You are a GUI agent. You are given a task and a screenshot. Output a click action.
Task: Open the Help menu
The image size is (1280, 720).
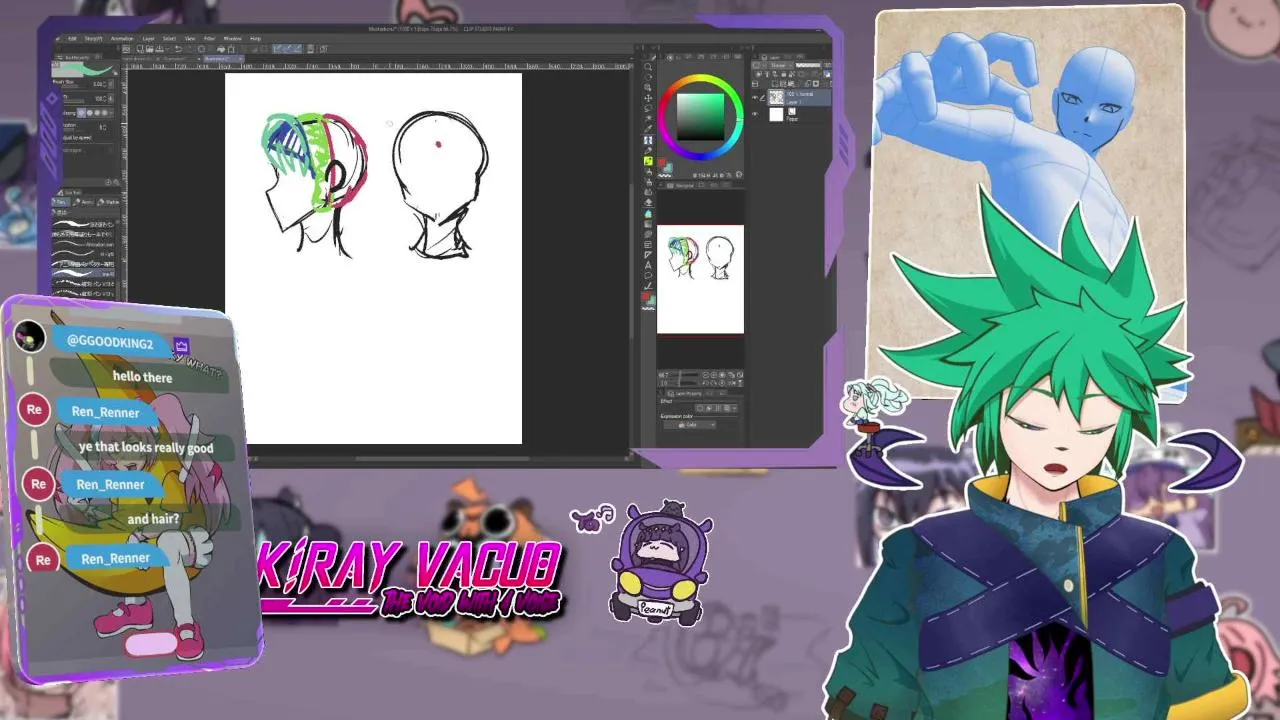coord(255,39)
